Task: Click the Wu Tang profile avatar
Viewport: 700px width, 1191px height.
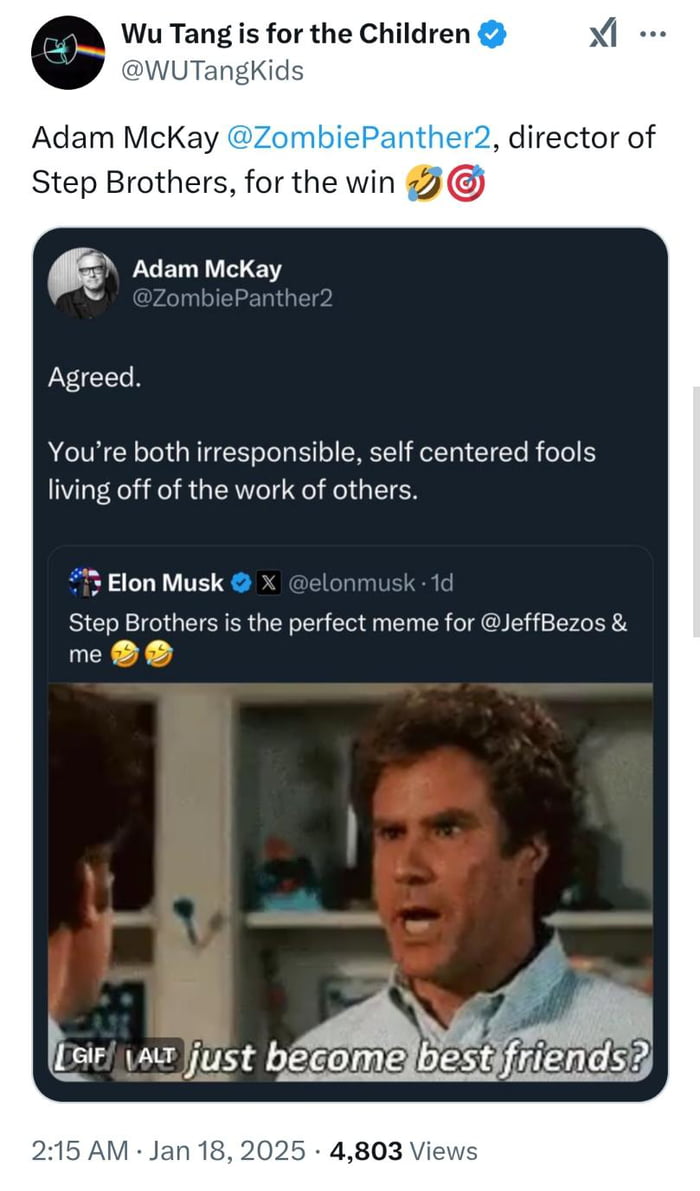Action: point(68,48)
